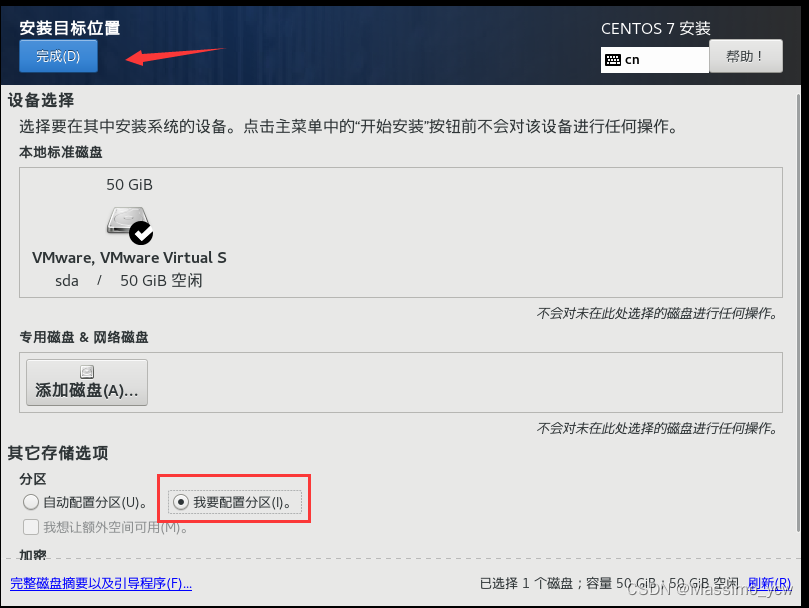Viewport: 809px width, 608px height.
Task: Click the 其它存储选项 section heading
Action: (x=58, y=453)
